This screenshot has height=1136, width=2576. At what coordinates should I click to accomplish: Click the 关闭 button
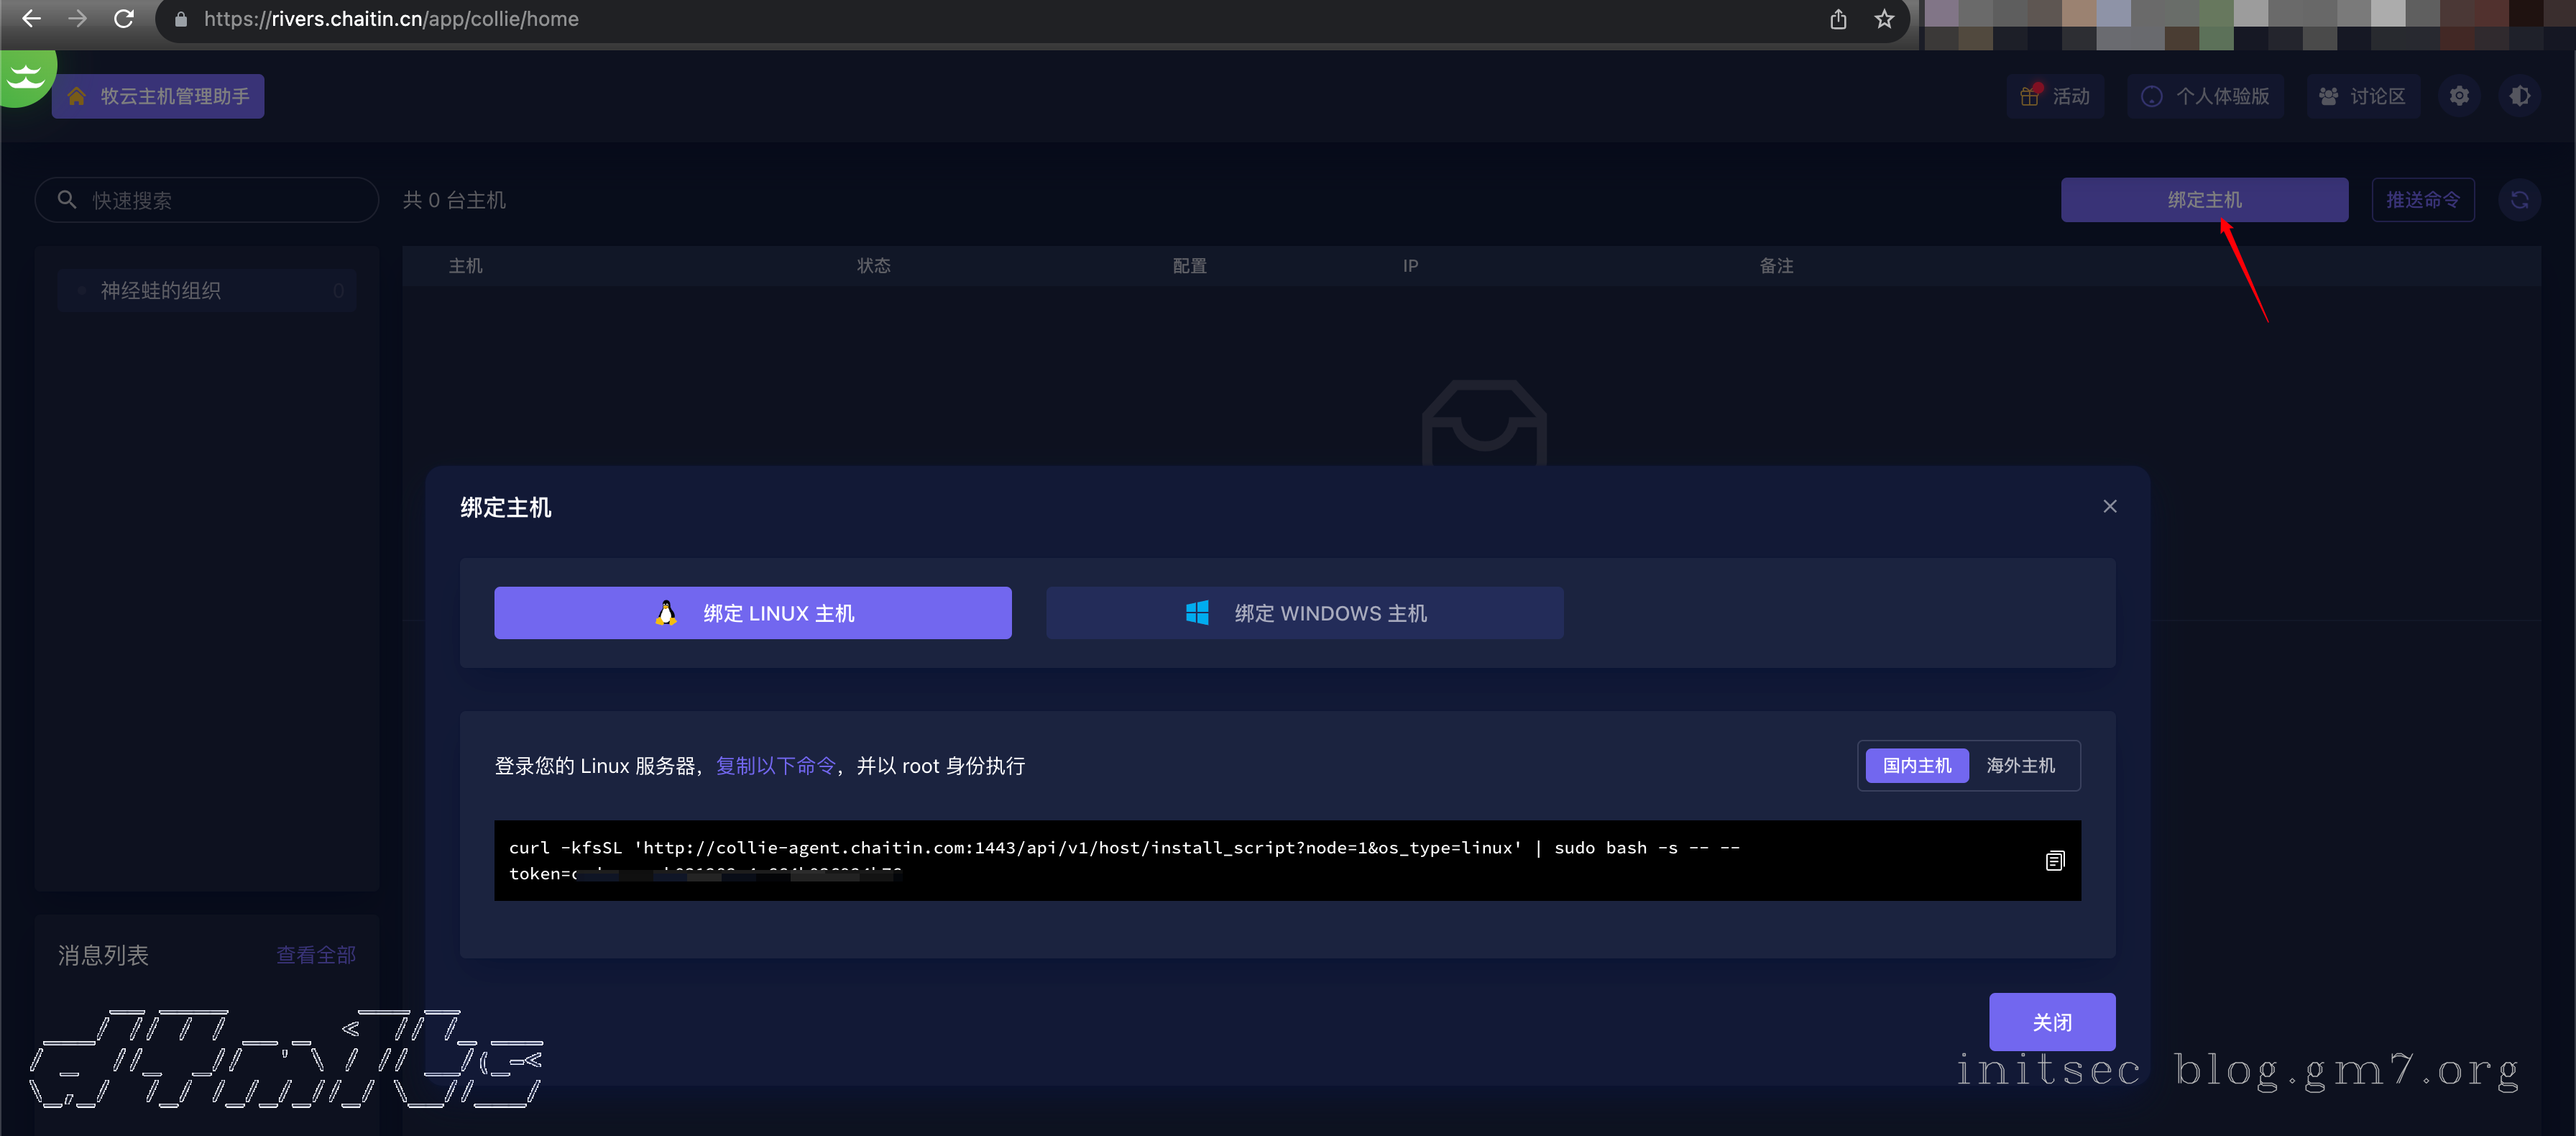(2051, 1022)
